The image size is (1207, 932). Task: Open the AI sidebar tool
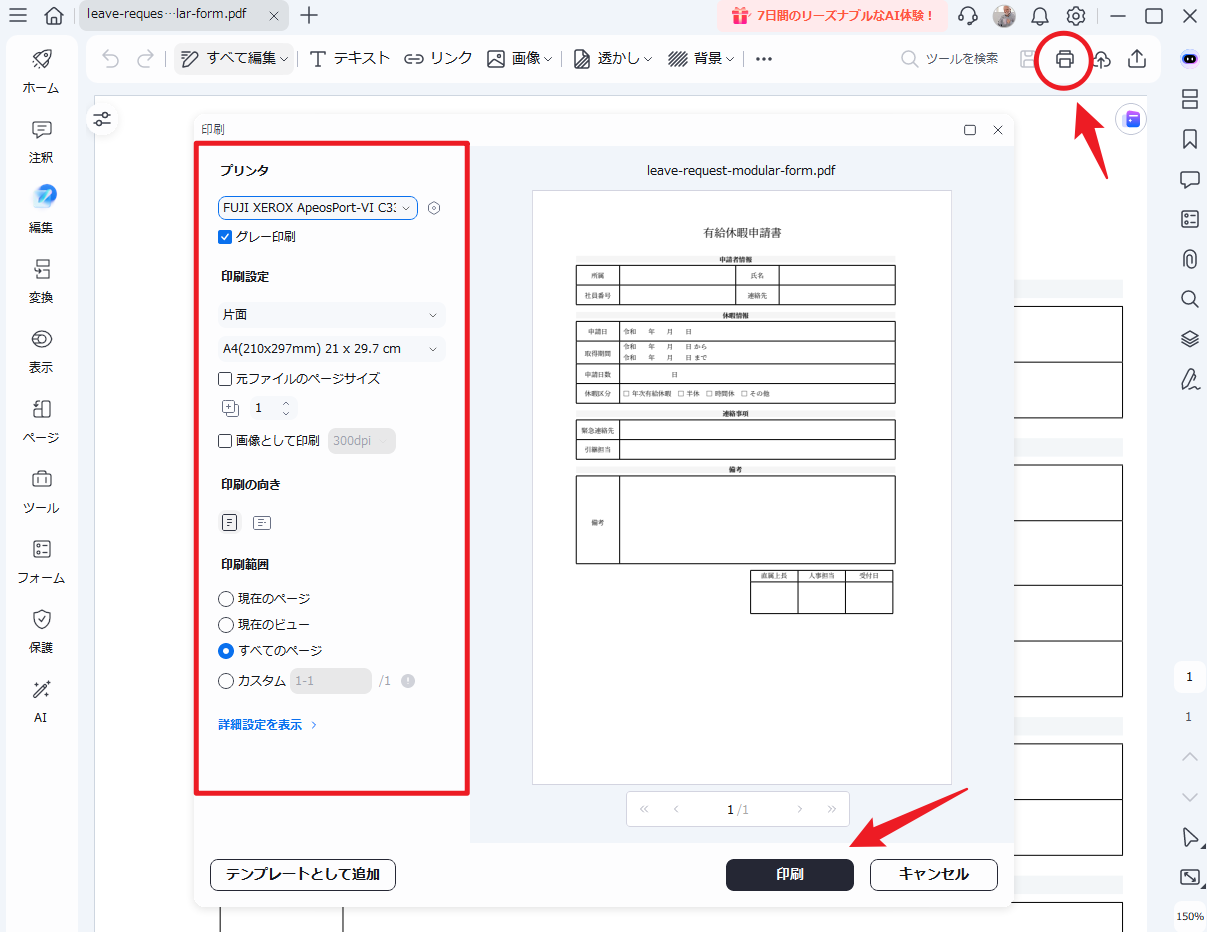pyautogui.click(x=41, y=701)
